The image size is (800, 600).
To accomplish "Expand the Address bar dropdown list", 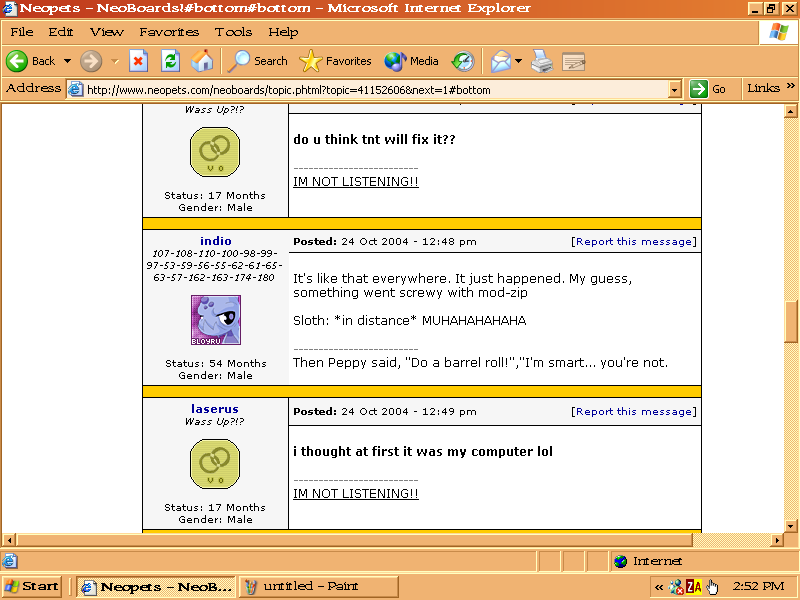I will [x=675, y=90].
